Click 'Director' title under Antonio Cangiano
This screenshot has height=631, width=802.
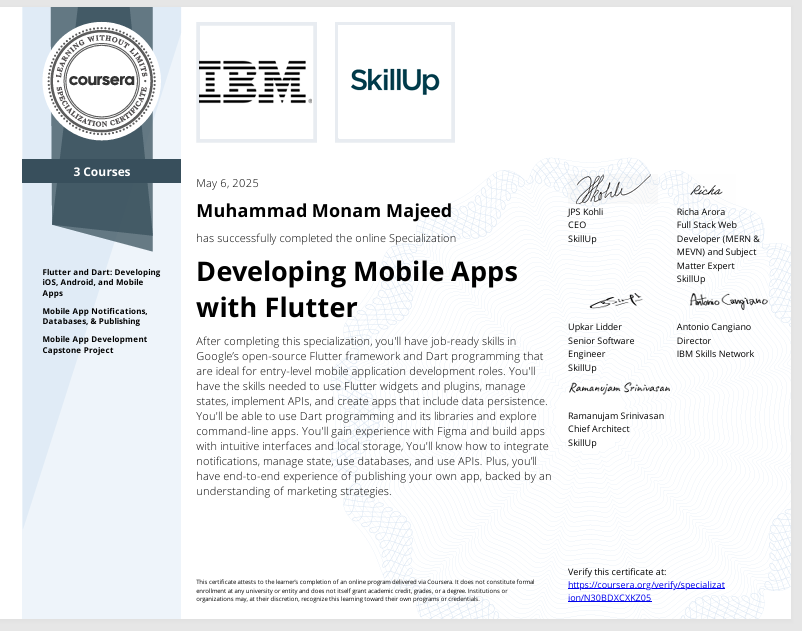(694, 341)
